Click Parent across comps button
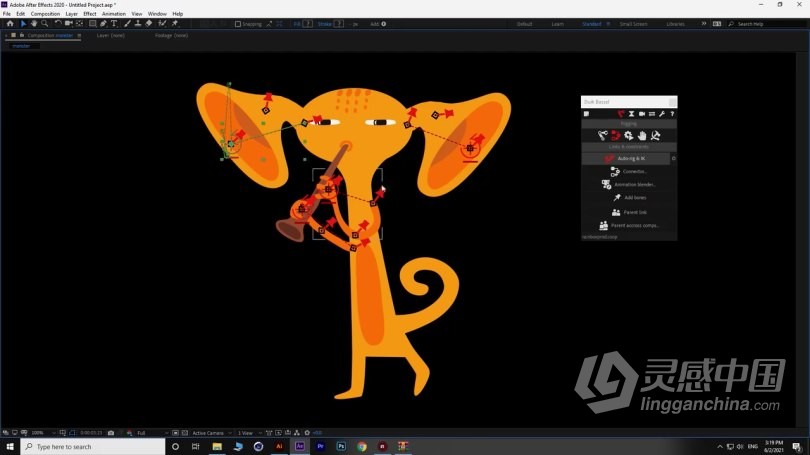The width and height of the screenshot is (810, 455). click(629, 226)
